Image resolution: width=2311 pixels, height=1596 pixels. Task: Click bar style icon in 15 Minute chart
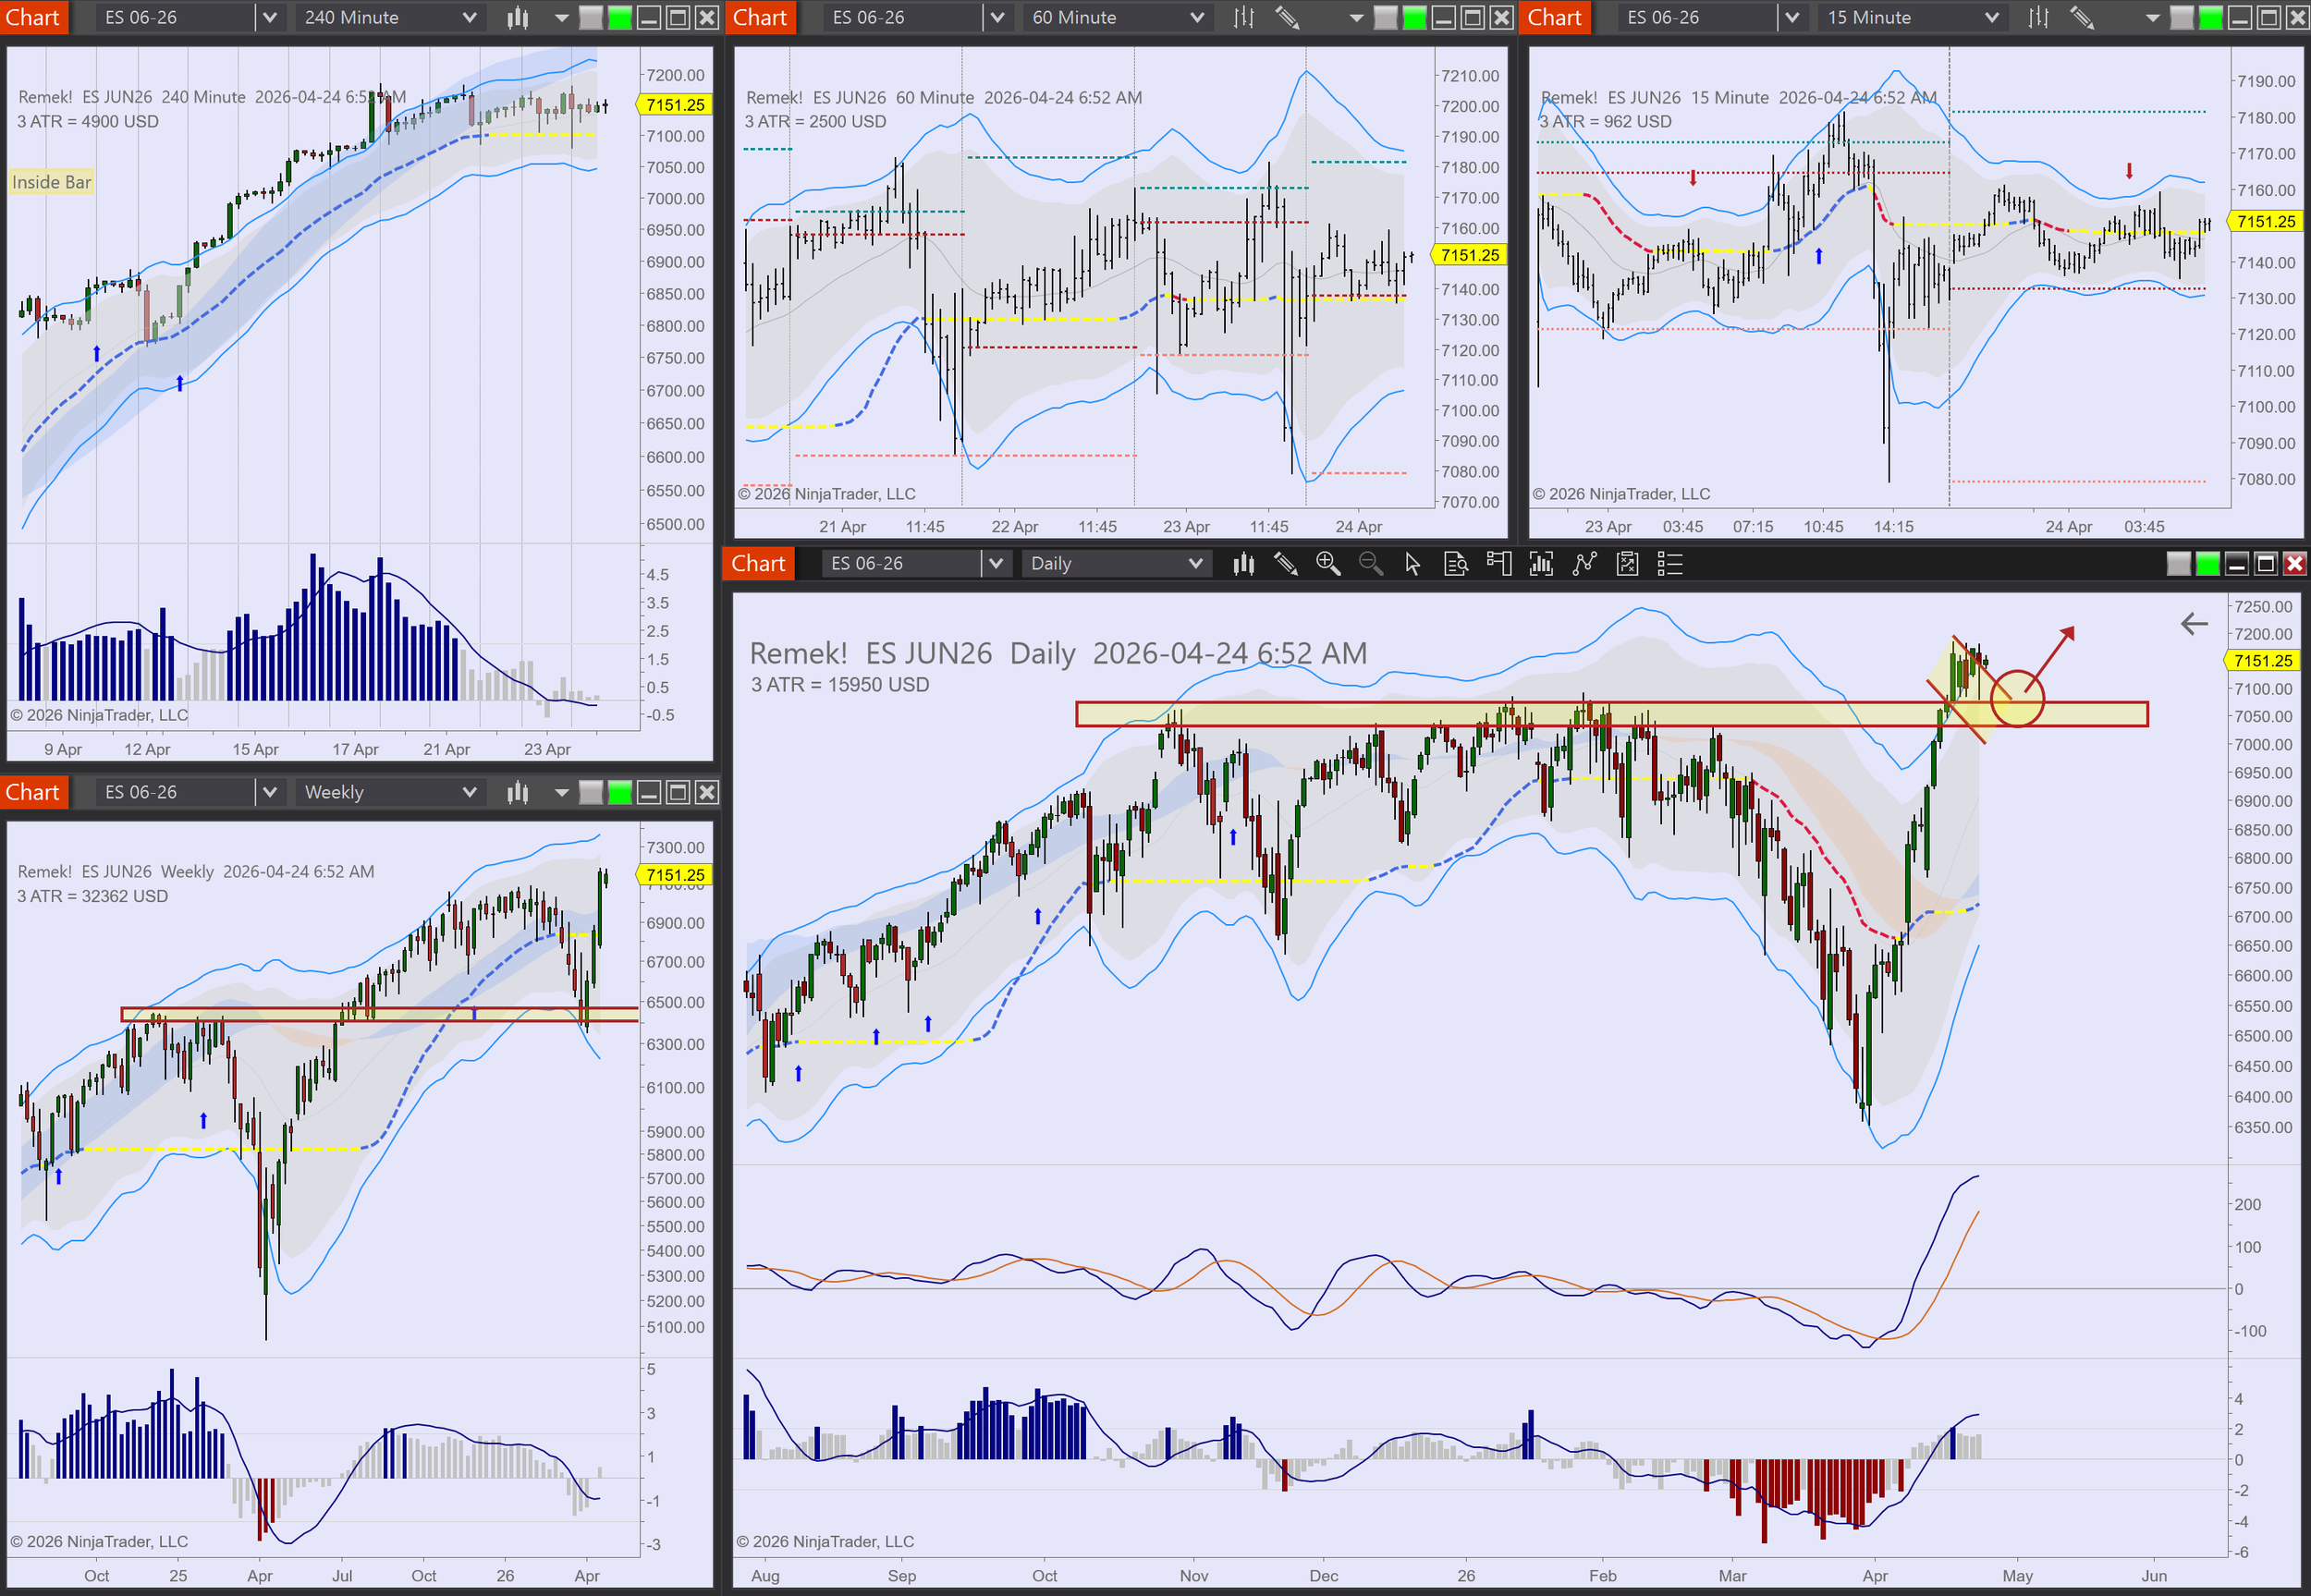coord(2038,17)
